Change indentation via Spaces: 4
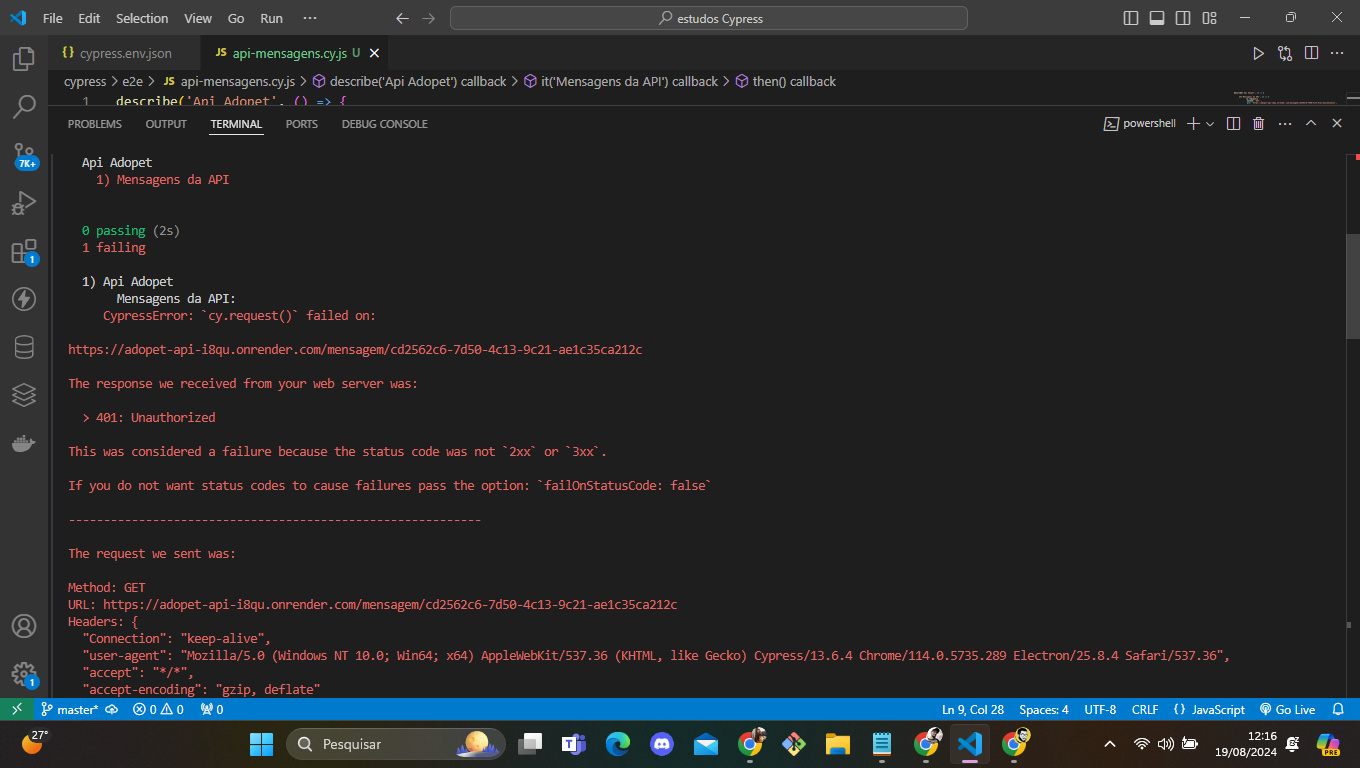This screenshot has height=768, width=1360. (1044, 709)
